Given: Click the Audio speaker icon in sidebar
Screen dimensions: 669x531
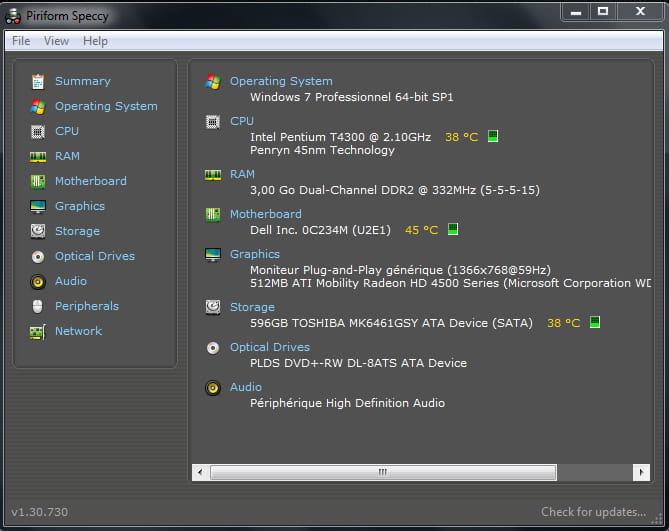Looking at the screenshot, I should pyautogui.click(x=38, y=281).
